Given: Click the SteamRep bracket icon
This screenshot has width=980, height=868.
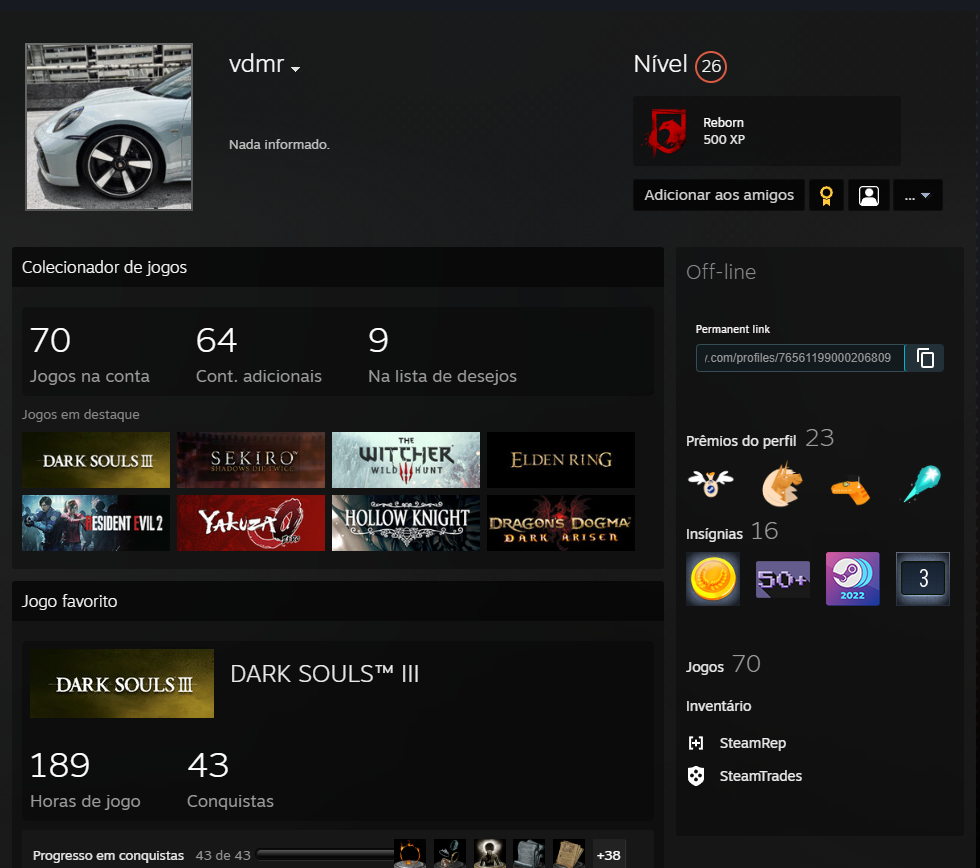Looking at the screenshot, I should (x=696, y=743).
